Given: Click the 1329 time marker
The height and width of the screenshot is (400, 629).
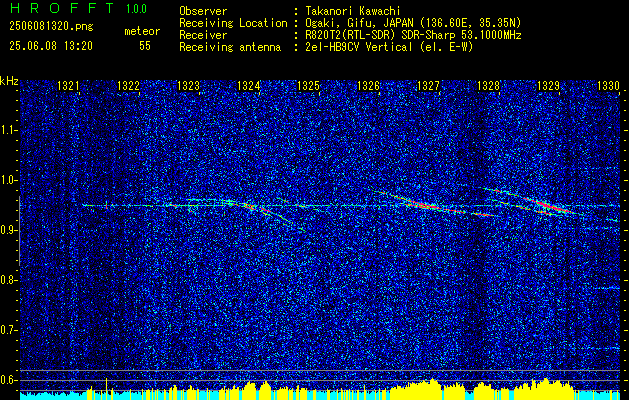Looking at the screenshot, I should coord(548,86).
